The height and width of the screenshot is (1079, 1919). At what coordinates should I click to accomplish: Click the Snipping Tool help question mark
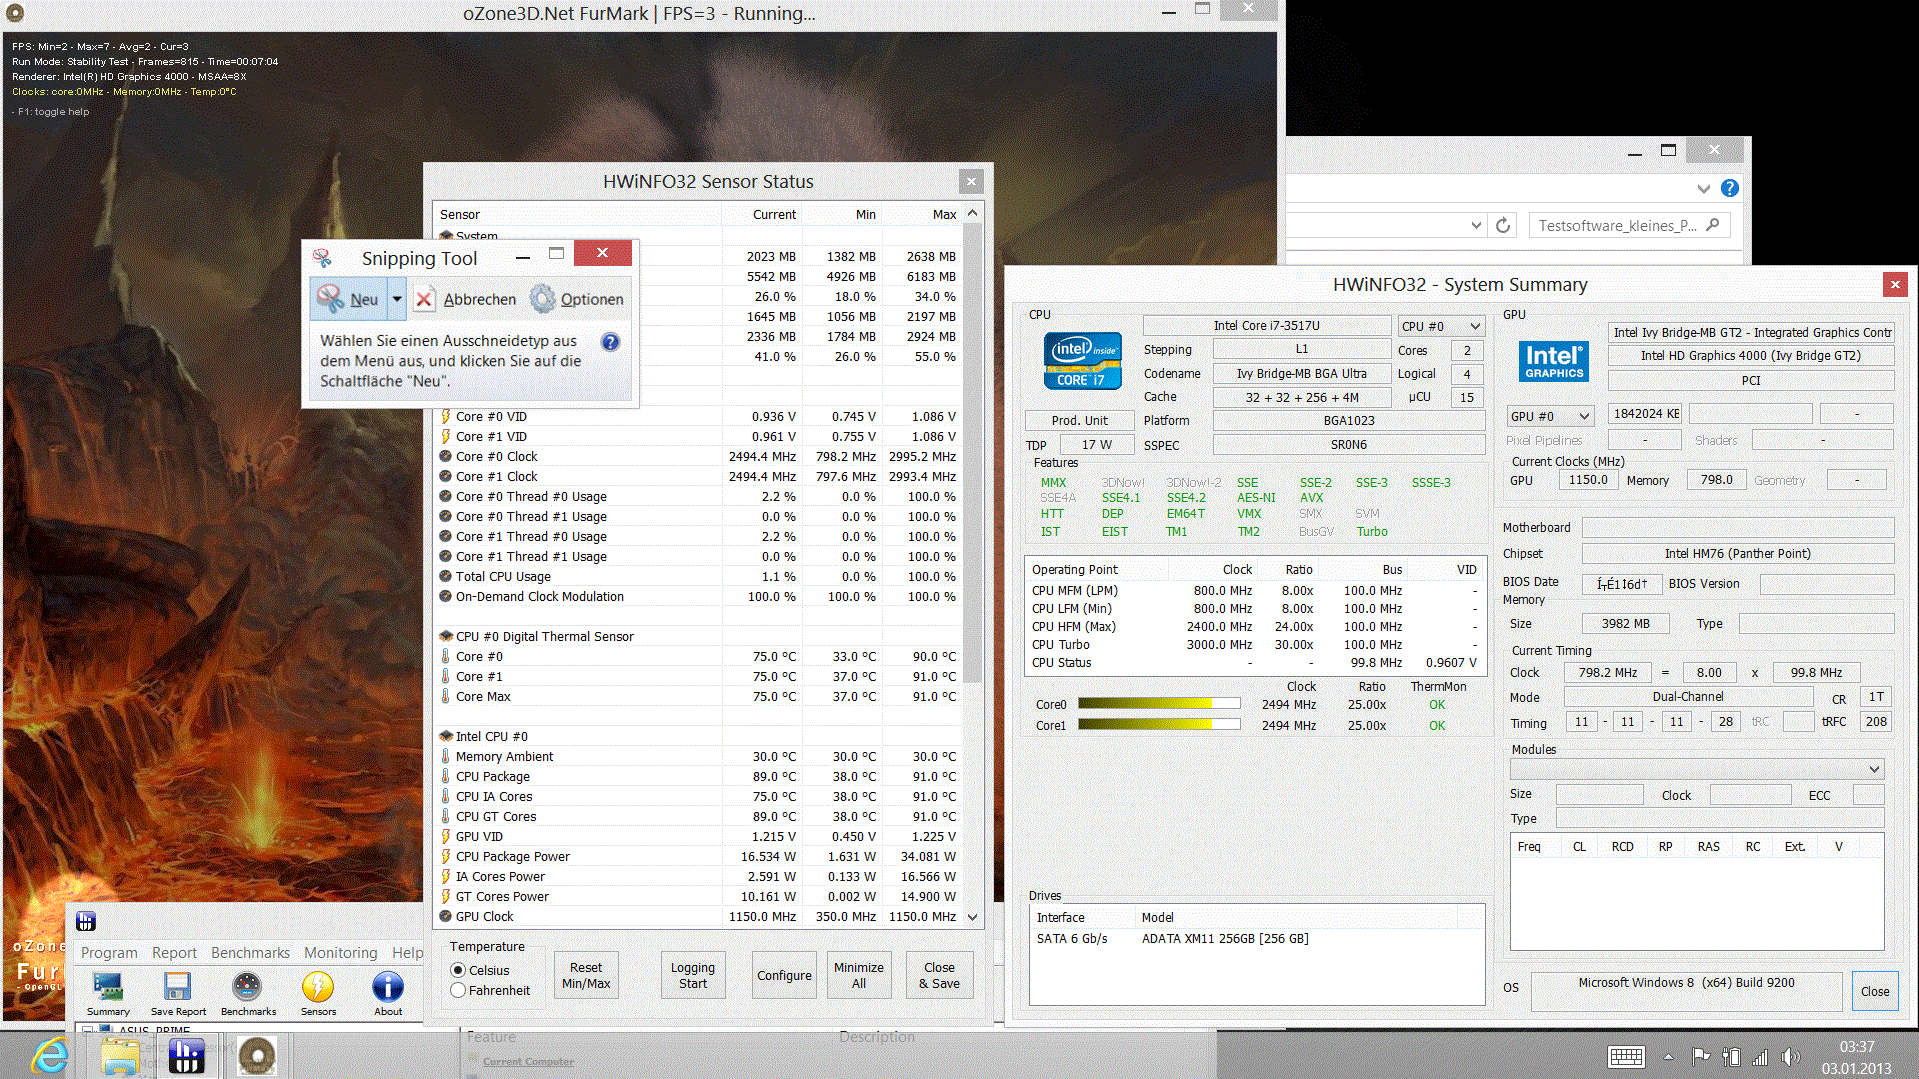[x=610, y=342]
